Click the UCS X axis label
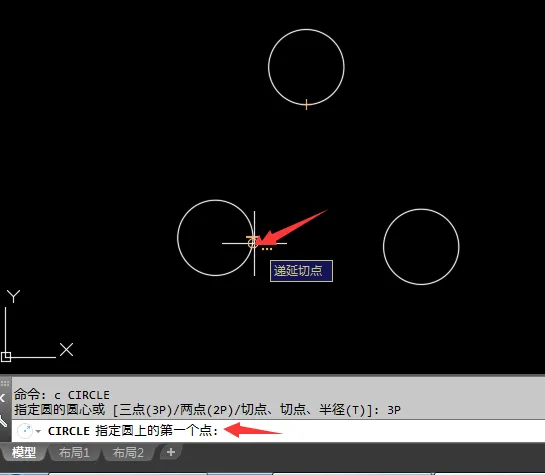 [66, 350]
